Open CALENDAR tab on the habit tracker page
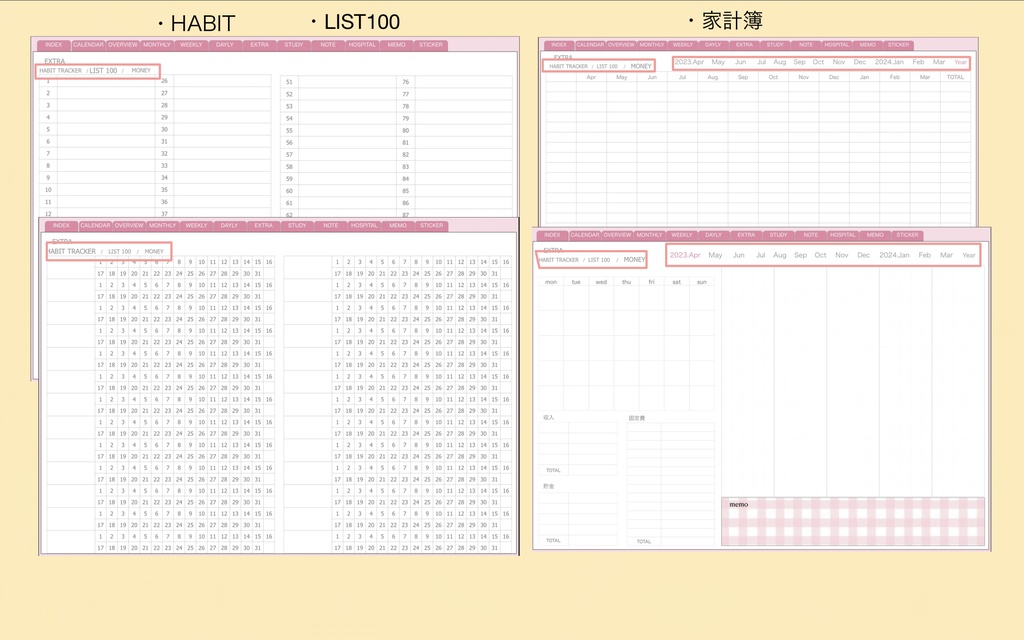Viewport: 1024px width, 640px height. click(x=95, y=225)
